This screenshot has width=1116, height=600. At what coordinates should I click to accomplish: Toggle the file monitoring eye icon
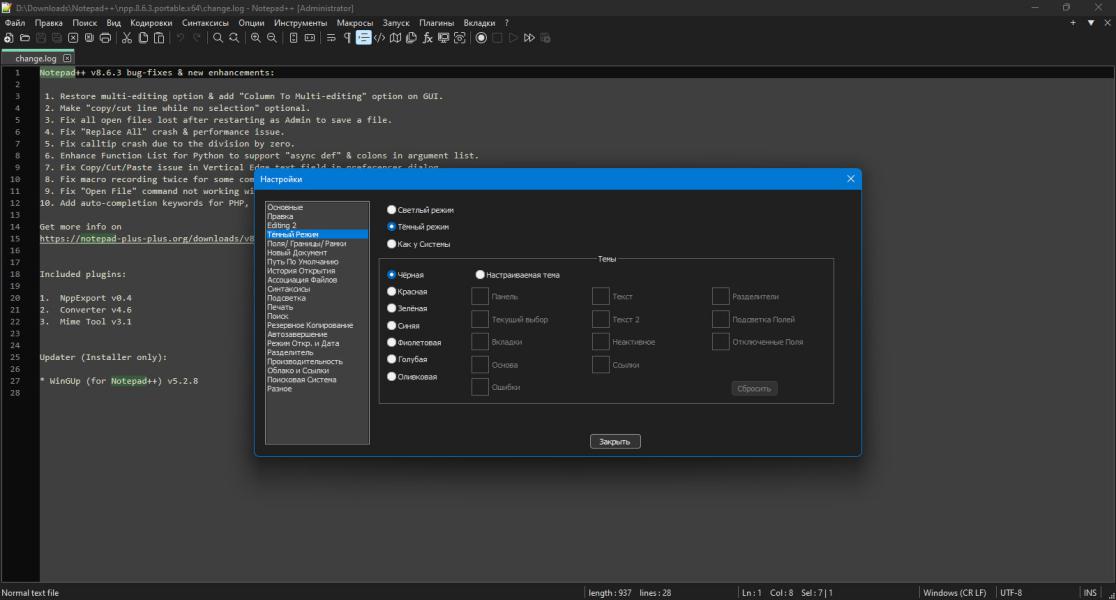point(460,38)
